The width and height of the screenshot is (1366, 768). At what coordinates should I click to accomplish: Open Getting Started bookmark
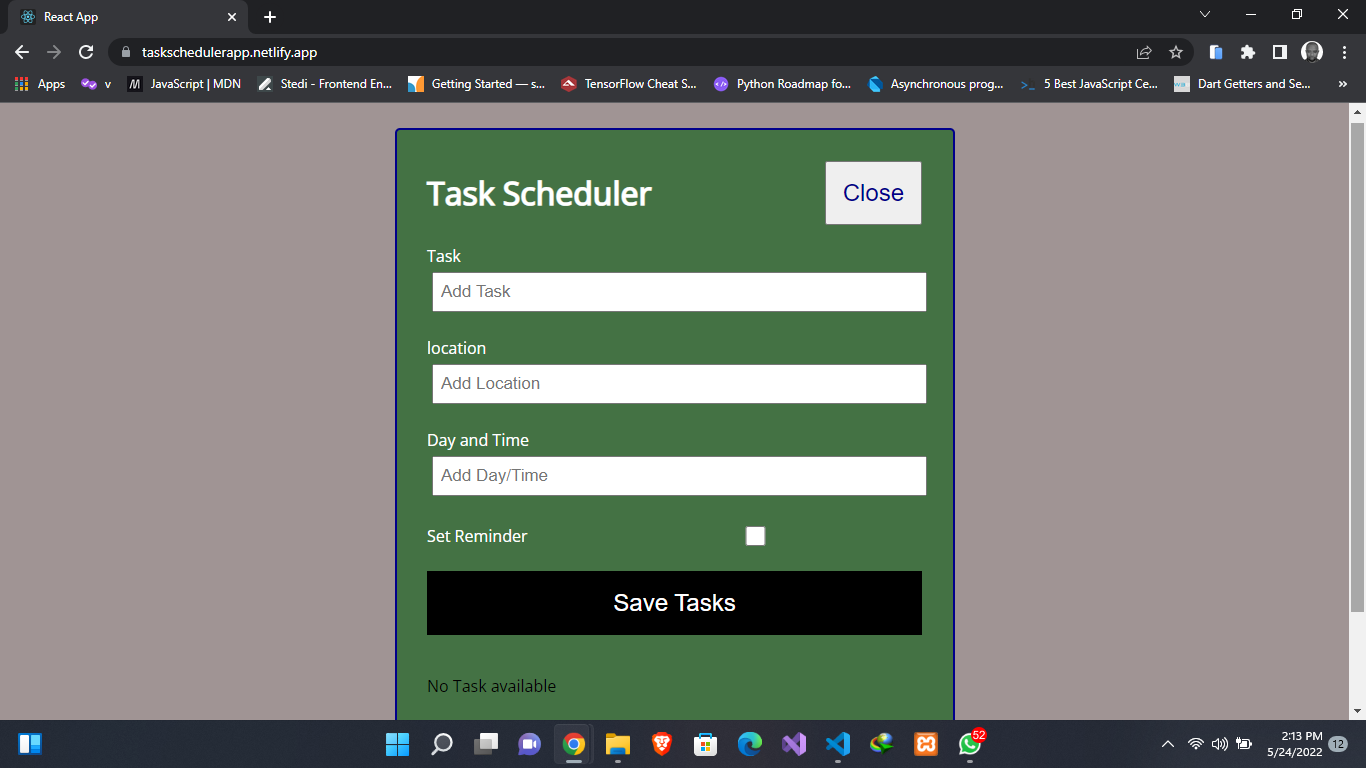477,84
